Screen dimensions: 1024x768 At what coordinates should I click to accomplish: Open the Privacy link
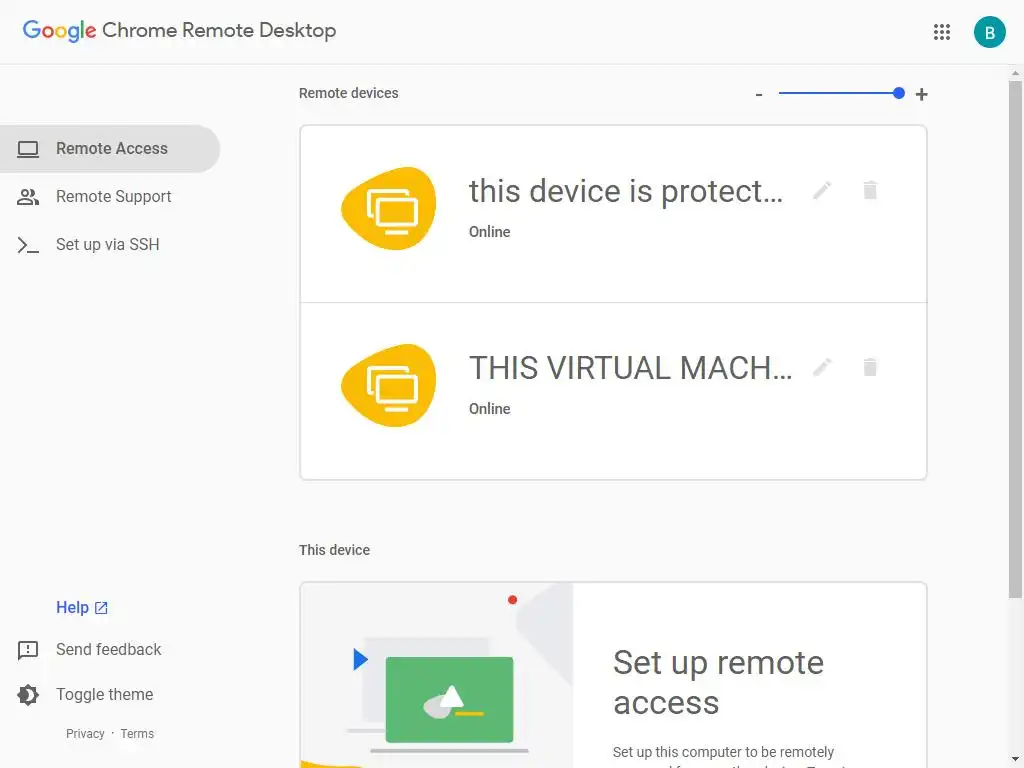[x=85, y=734]
